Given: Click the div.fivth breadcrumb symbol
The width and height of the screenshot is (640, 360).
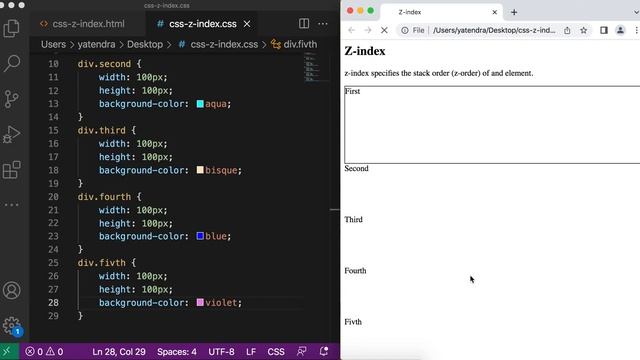Looking at the screenshot, I should (x=294, y=44).
